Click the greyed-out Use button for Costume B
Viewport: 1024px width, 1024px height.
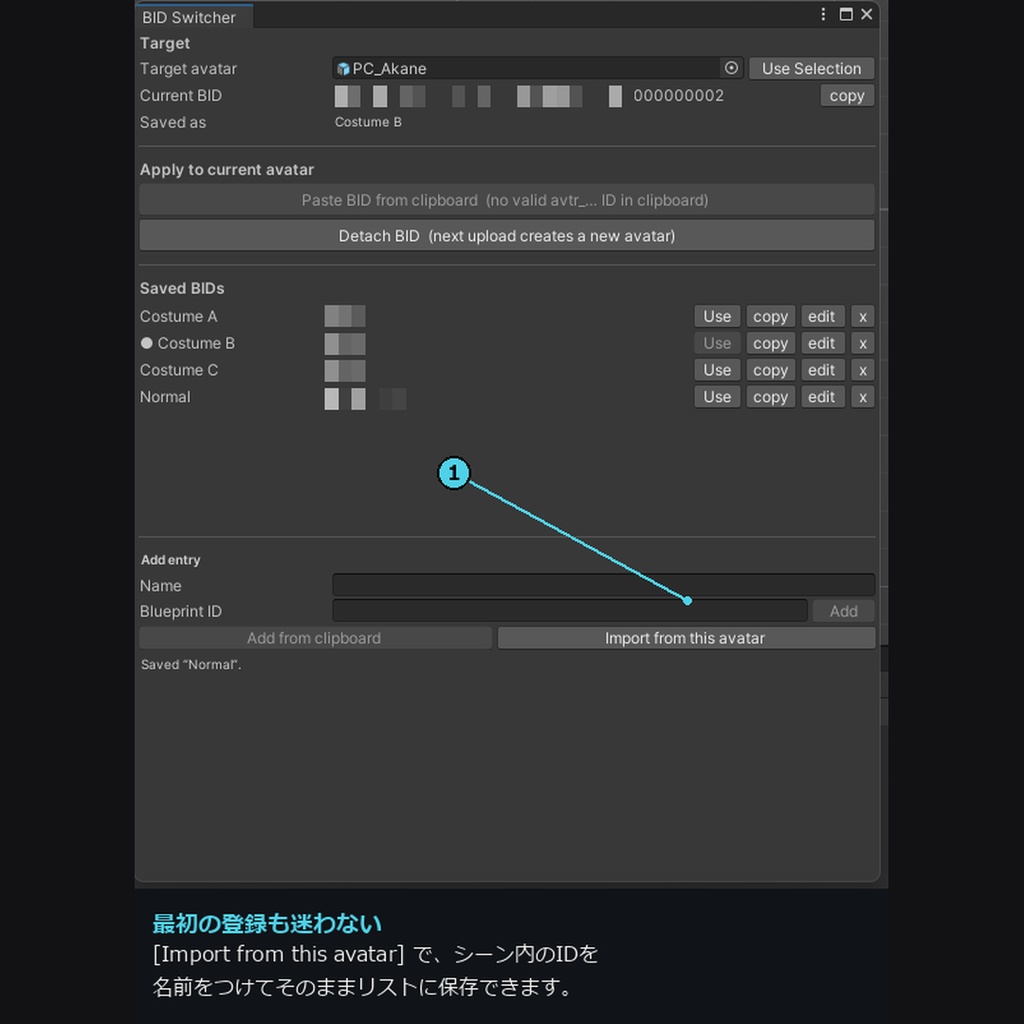point(717,343)
